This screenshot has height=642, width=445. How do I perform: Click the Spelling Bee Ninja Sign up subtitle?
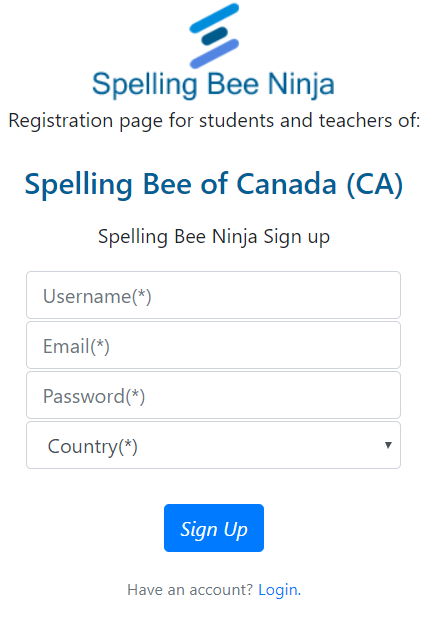[214, 237]
